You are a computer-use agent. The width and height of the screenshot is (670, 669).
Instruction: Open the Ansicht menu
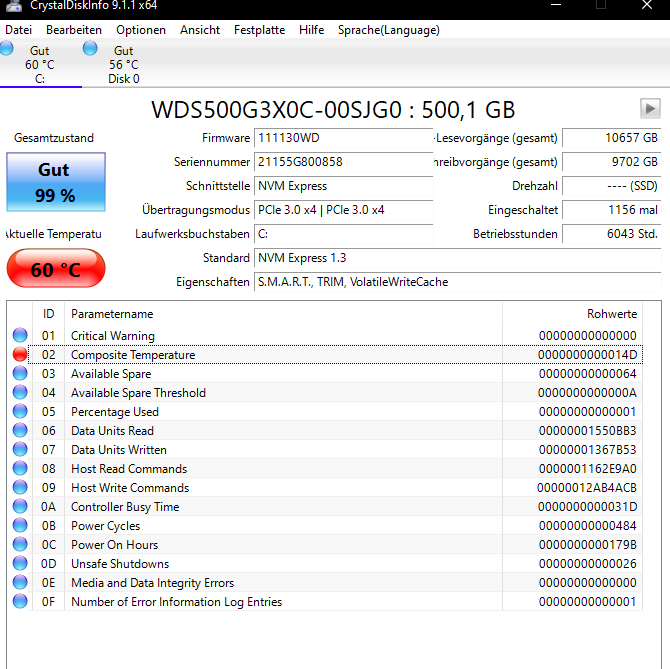[x=200, y=30]
